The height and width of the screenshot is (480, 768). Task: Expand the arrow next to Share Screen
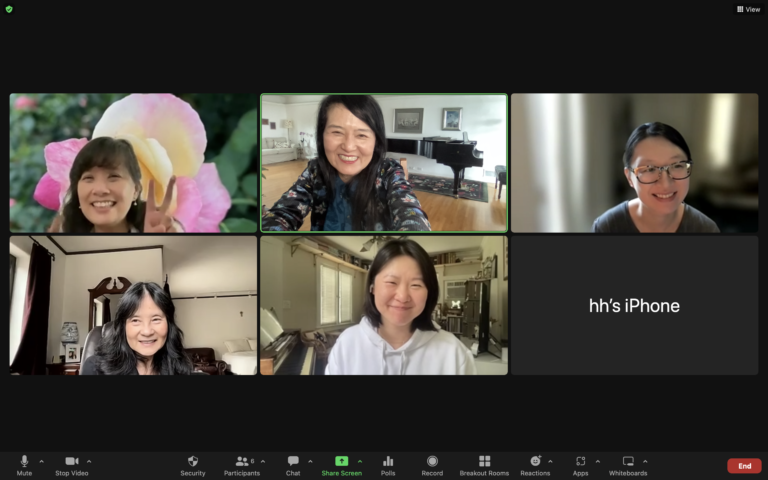[360, 461]
